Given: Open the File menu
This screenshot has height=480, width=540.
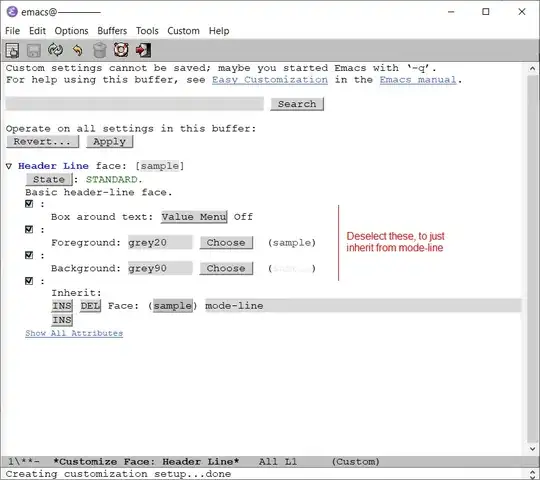Looking at the screenshot, I should click(x=12, y=31).
